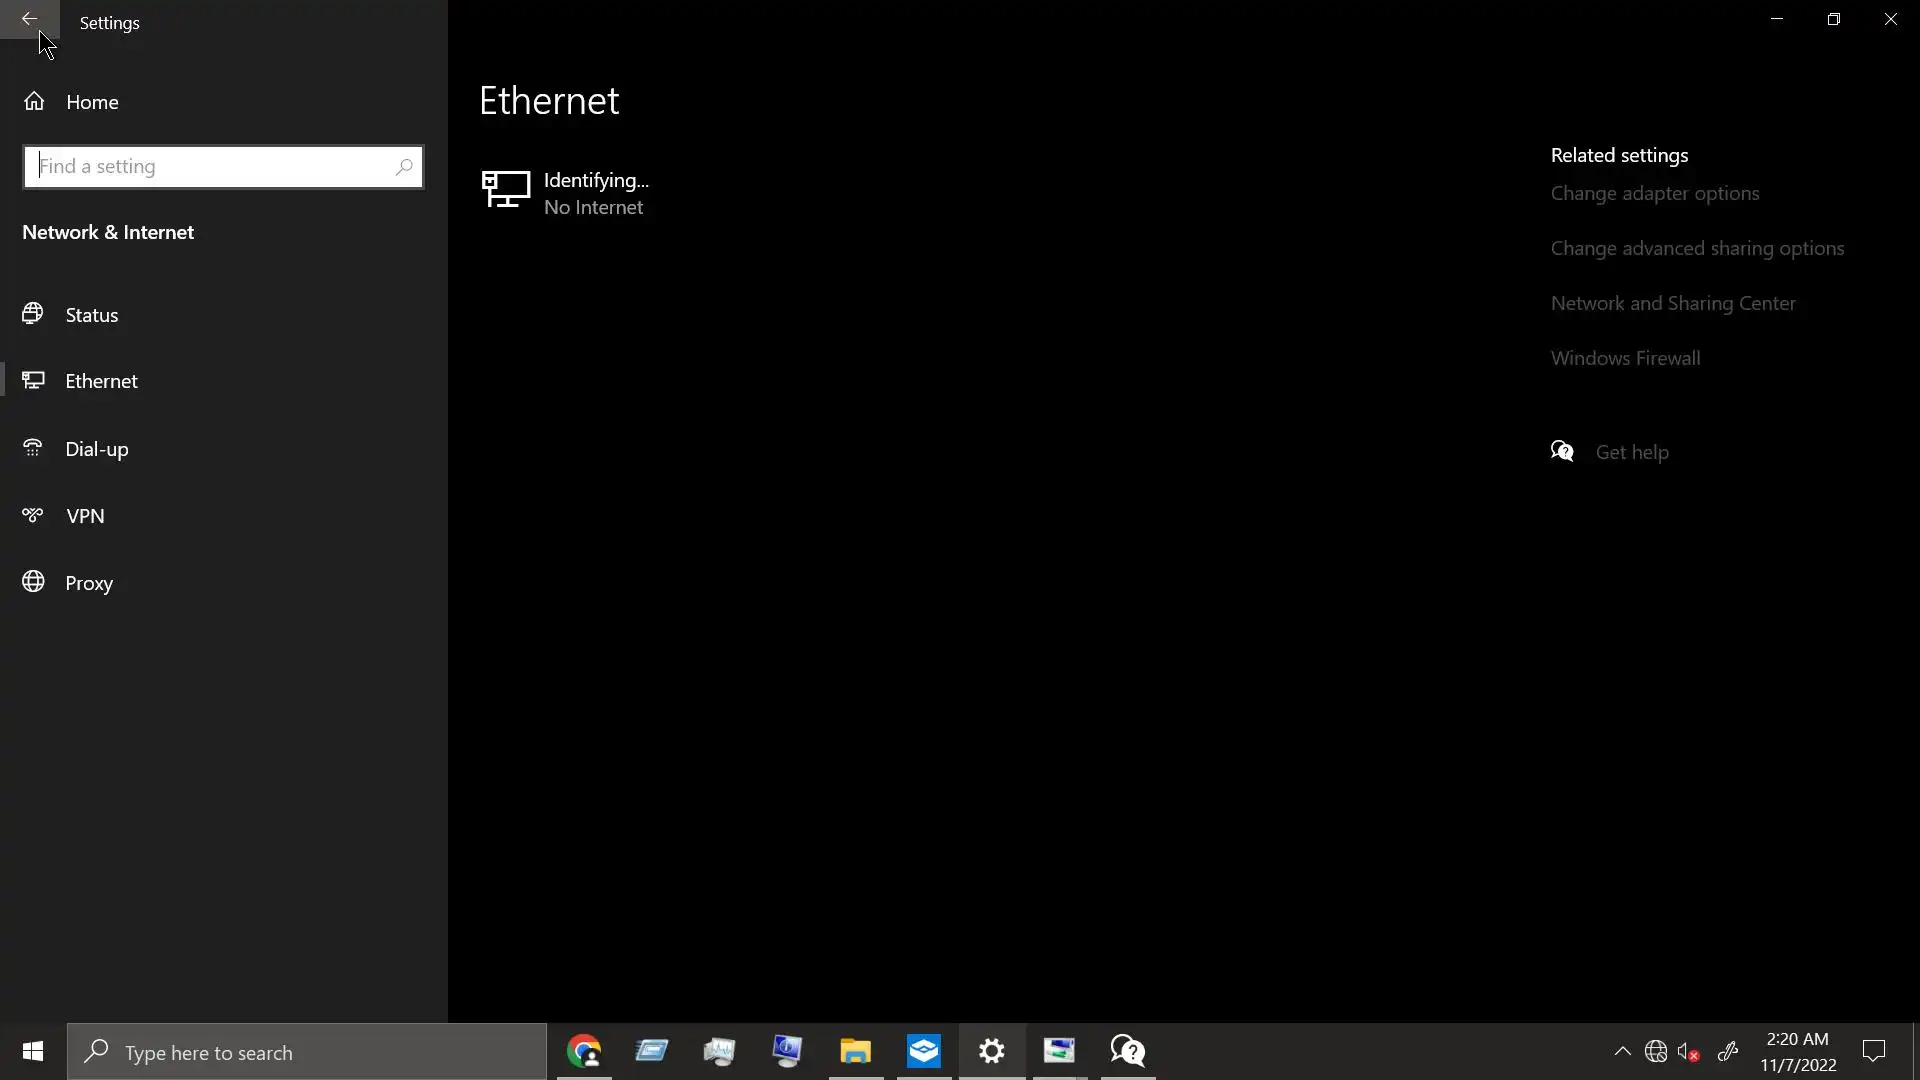Show hidden system tray icons
This screenshot has width=1920, height=1080.
coord(1622,1051)
